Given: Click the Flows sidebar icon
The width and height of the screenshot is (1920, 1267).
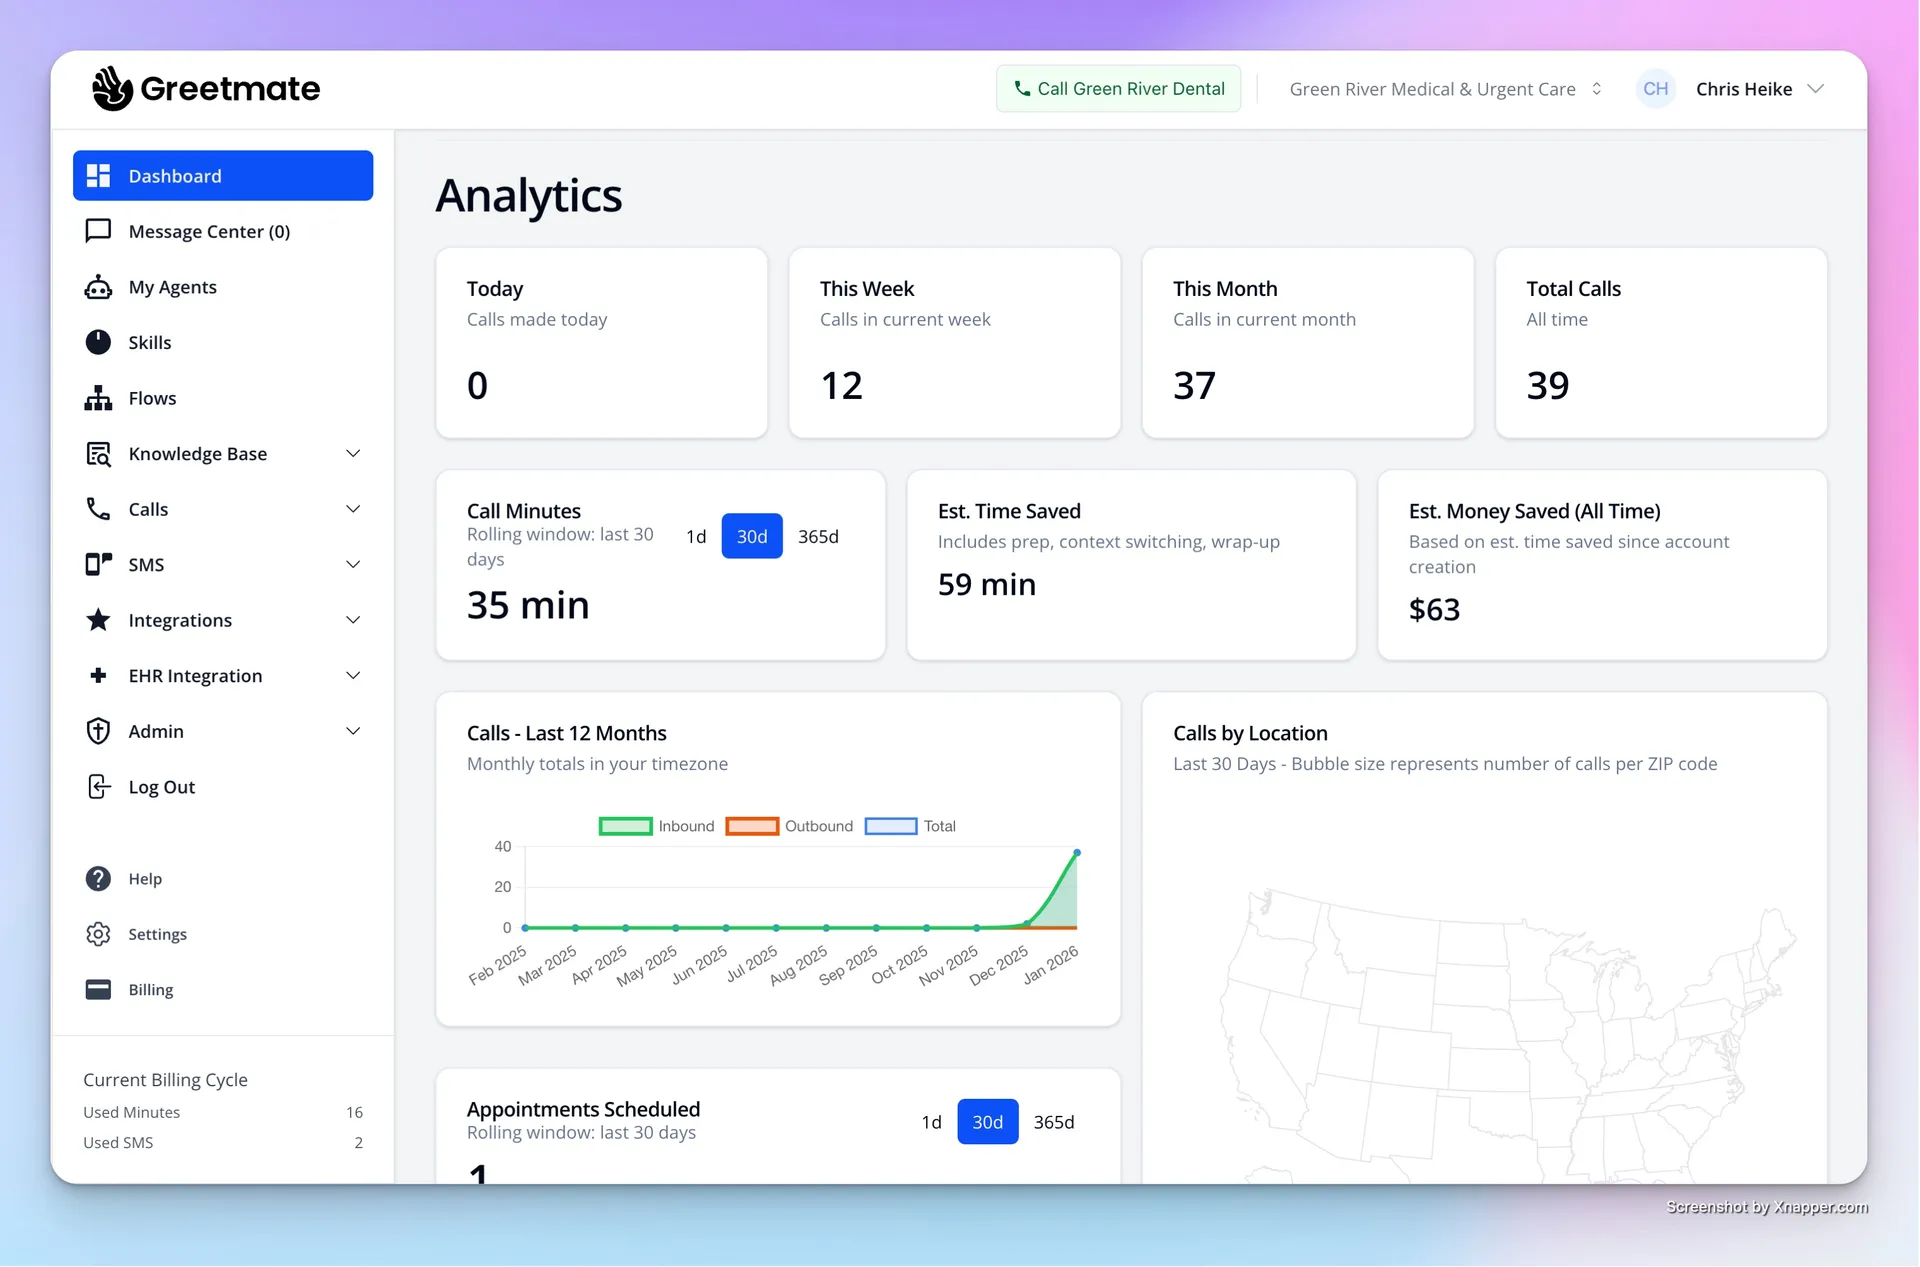Looking at the screenshot, I should click(x=98, y=398).
